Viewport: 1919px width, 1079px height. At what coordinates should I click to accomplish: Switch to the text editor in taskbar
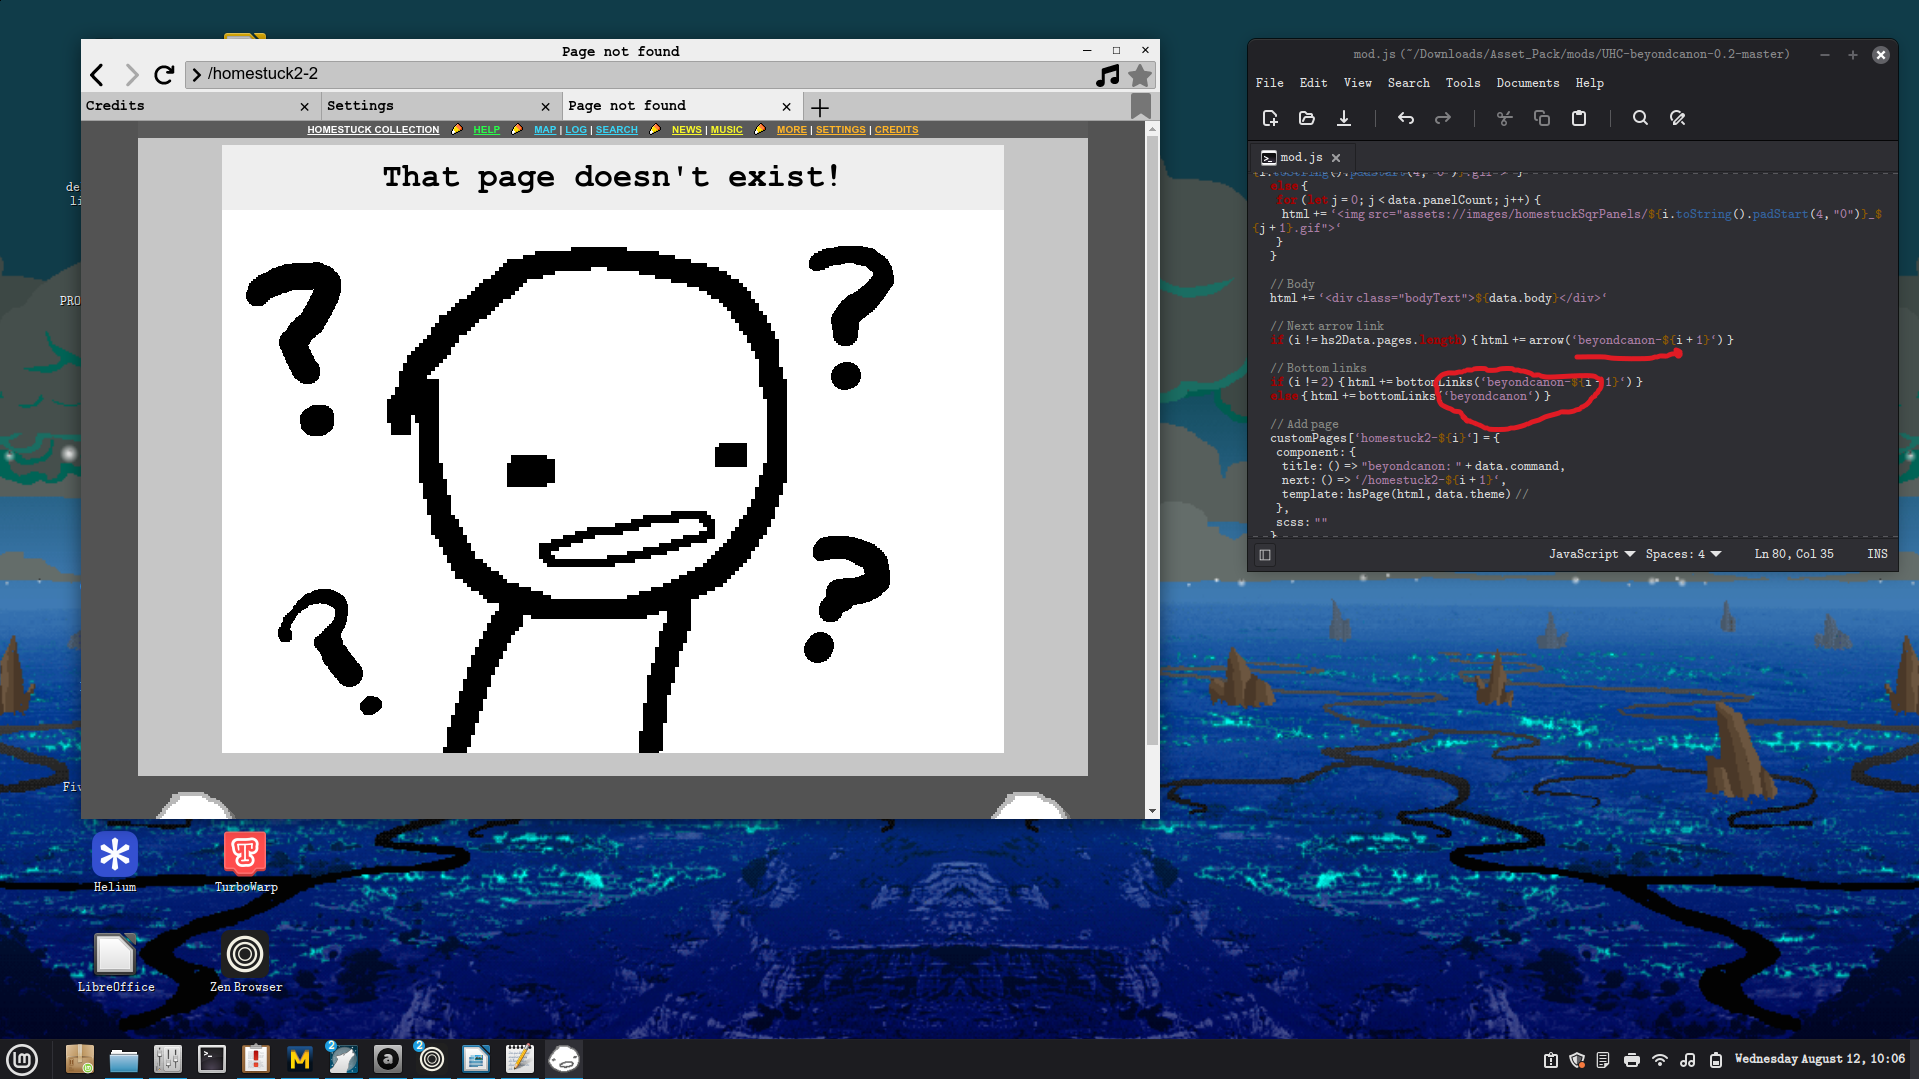tap(520, 1059)
